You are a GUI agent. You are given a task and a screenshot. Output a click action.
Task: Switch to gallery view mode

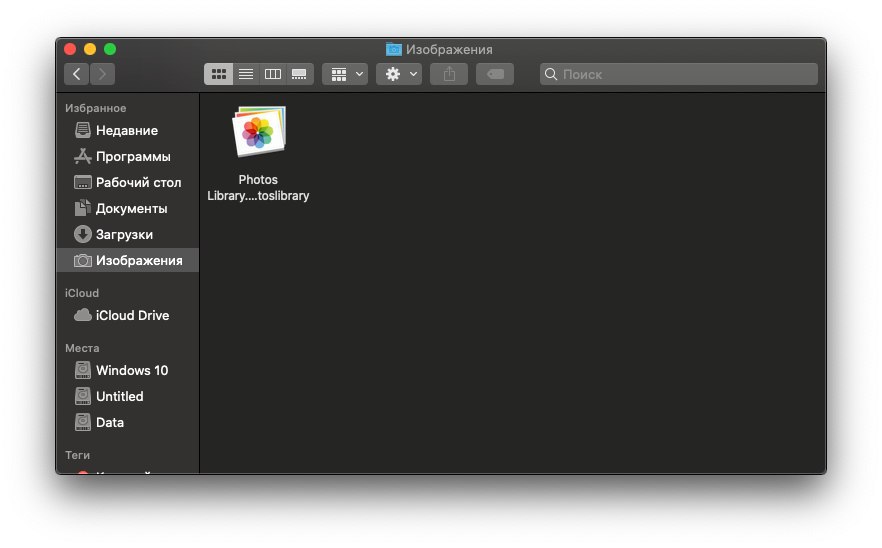pyautogui.click(x=299, y=74)
